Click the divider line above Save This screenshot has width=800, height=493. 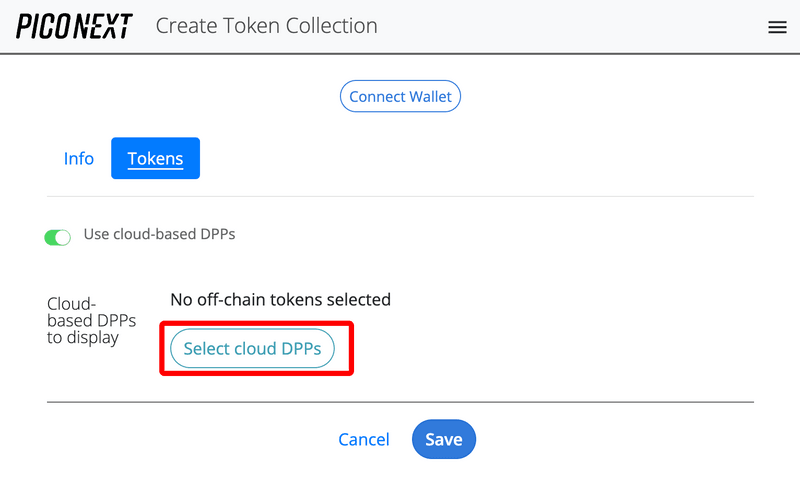click(400, 402)
